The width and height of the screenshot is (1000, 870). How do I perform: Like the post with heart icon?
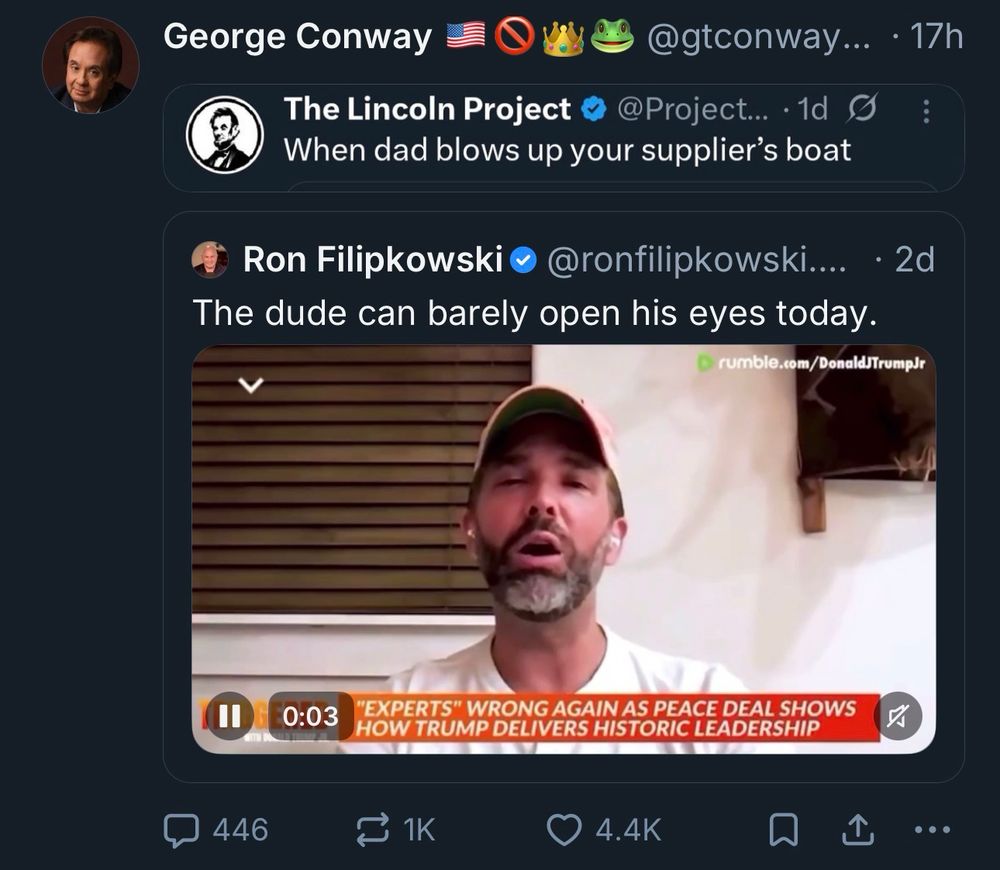(x=564, y=829)
